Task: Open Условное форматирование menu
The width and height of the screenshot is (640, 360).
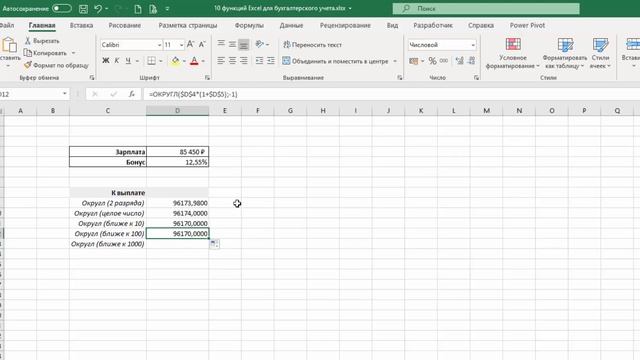Action: (513, 53)
